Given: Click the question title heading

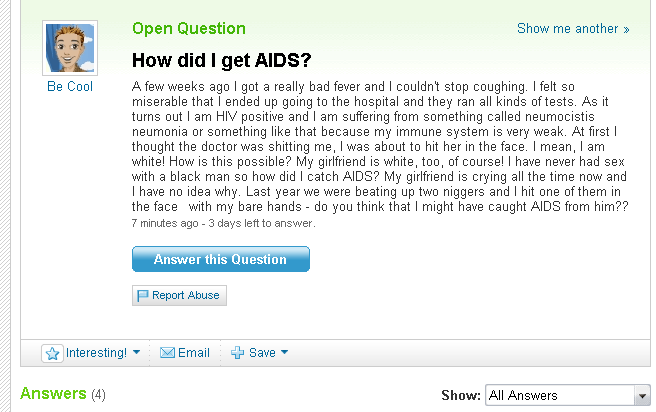Looking at the screenshot, I should [x=222, y=60].
